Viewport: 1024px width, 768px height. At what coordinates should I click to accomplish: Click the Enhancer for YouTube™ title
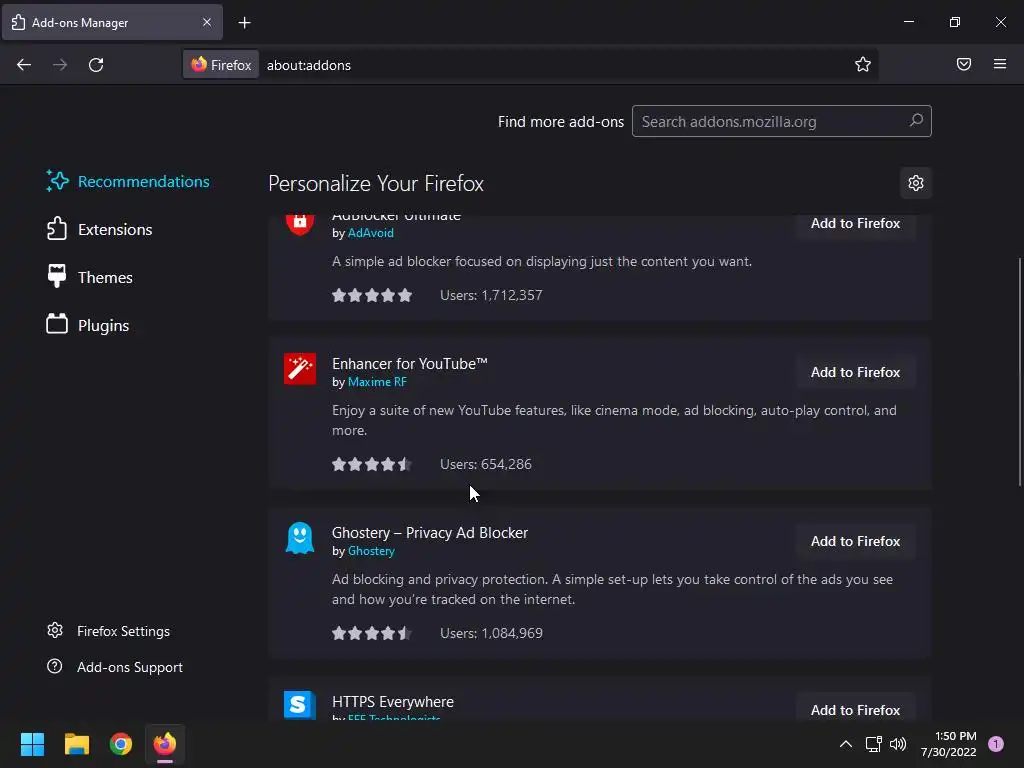pyautogui.click(x=409, y=364)
